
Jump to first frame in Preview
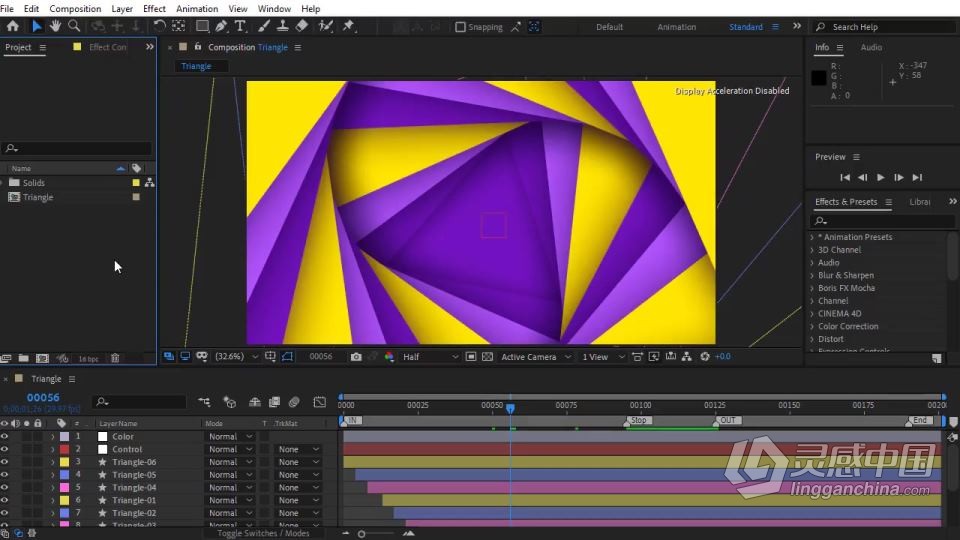pos(845,178)
